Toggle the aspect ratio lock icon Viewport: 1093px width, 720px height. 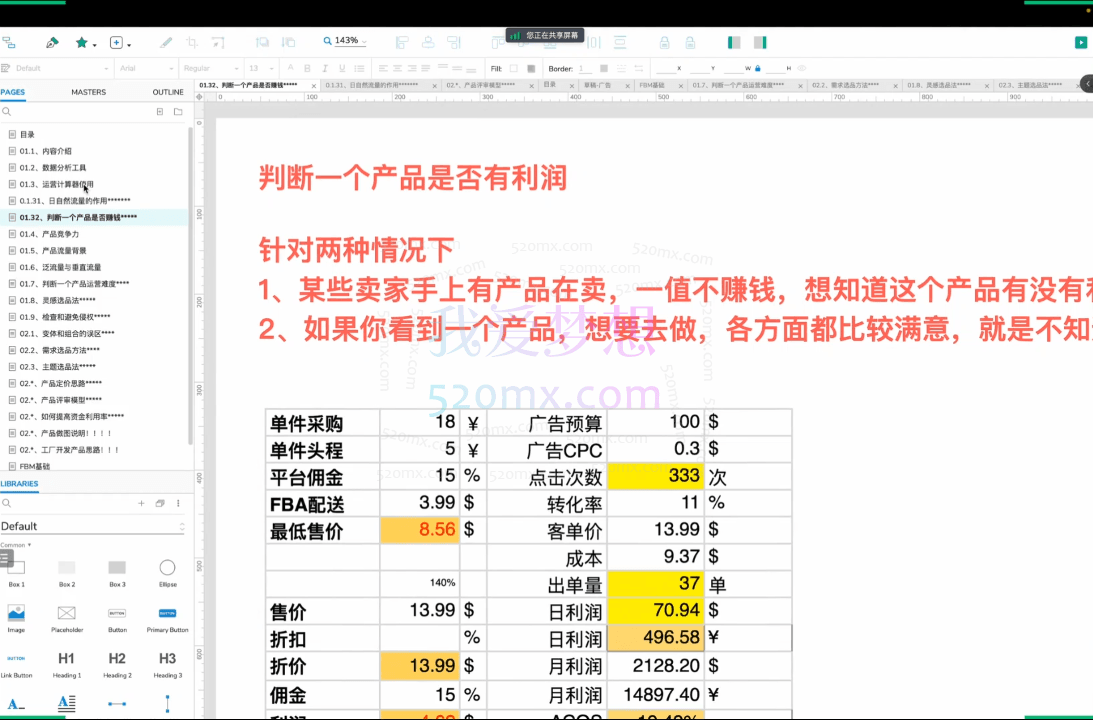758,68
